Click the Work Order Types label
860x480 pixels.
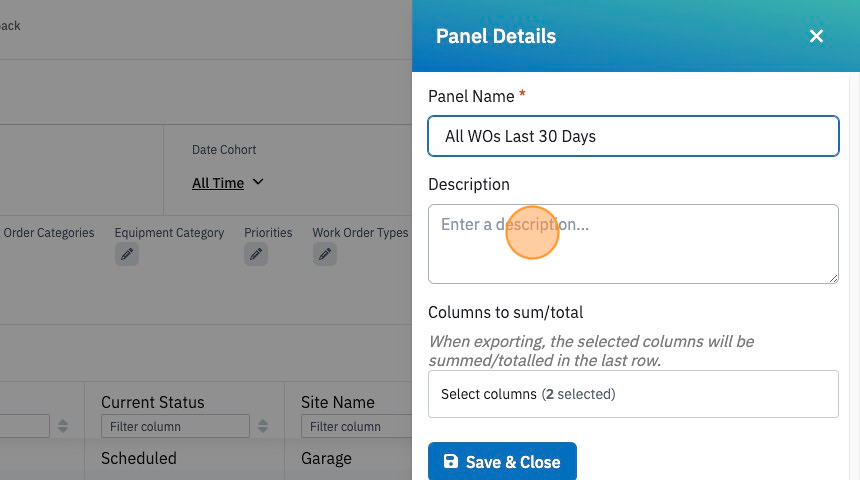(360, 233)
